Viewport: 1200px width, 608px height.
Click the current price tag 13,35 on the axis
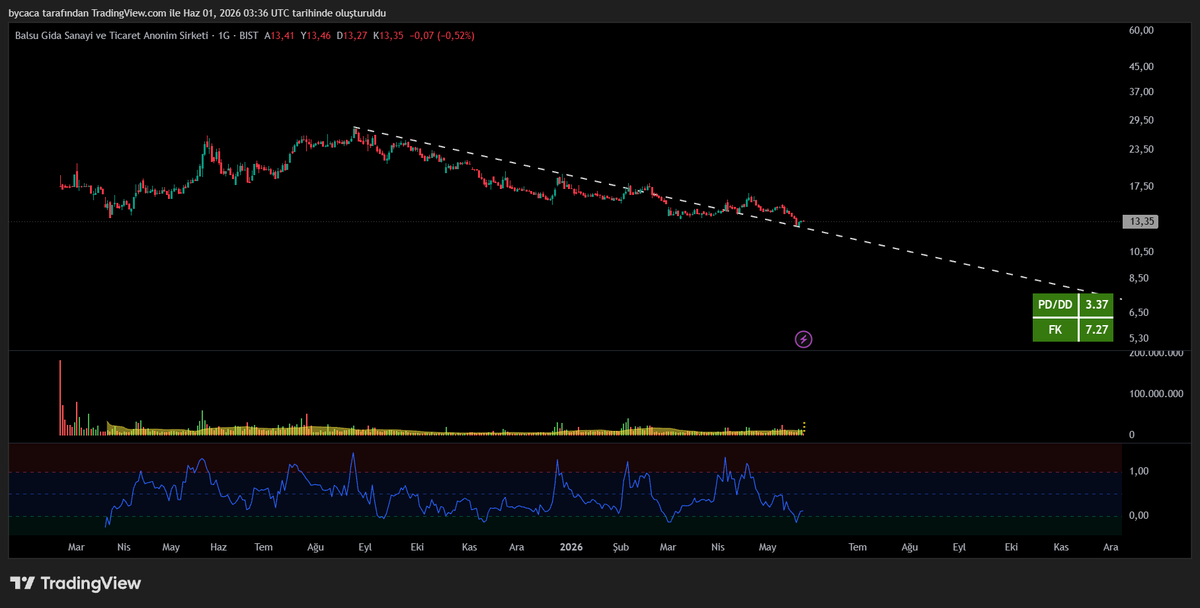[1140, 222]
